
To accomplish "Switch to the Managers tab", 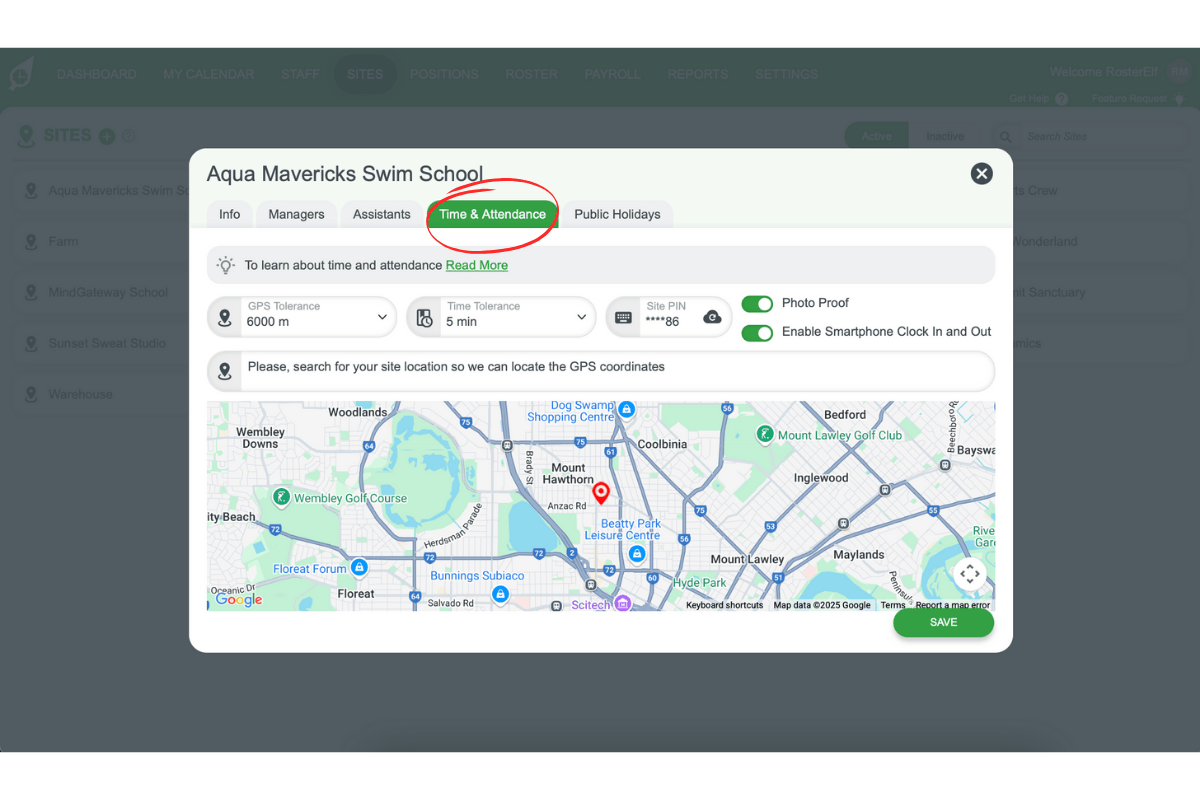I will click(296, 214).
